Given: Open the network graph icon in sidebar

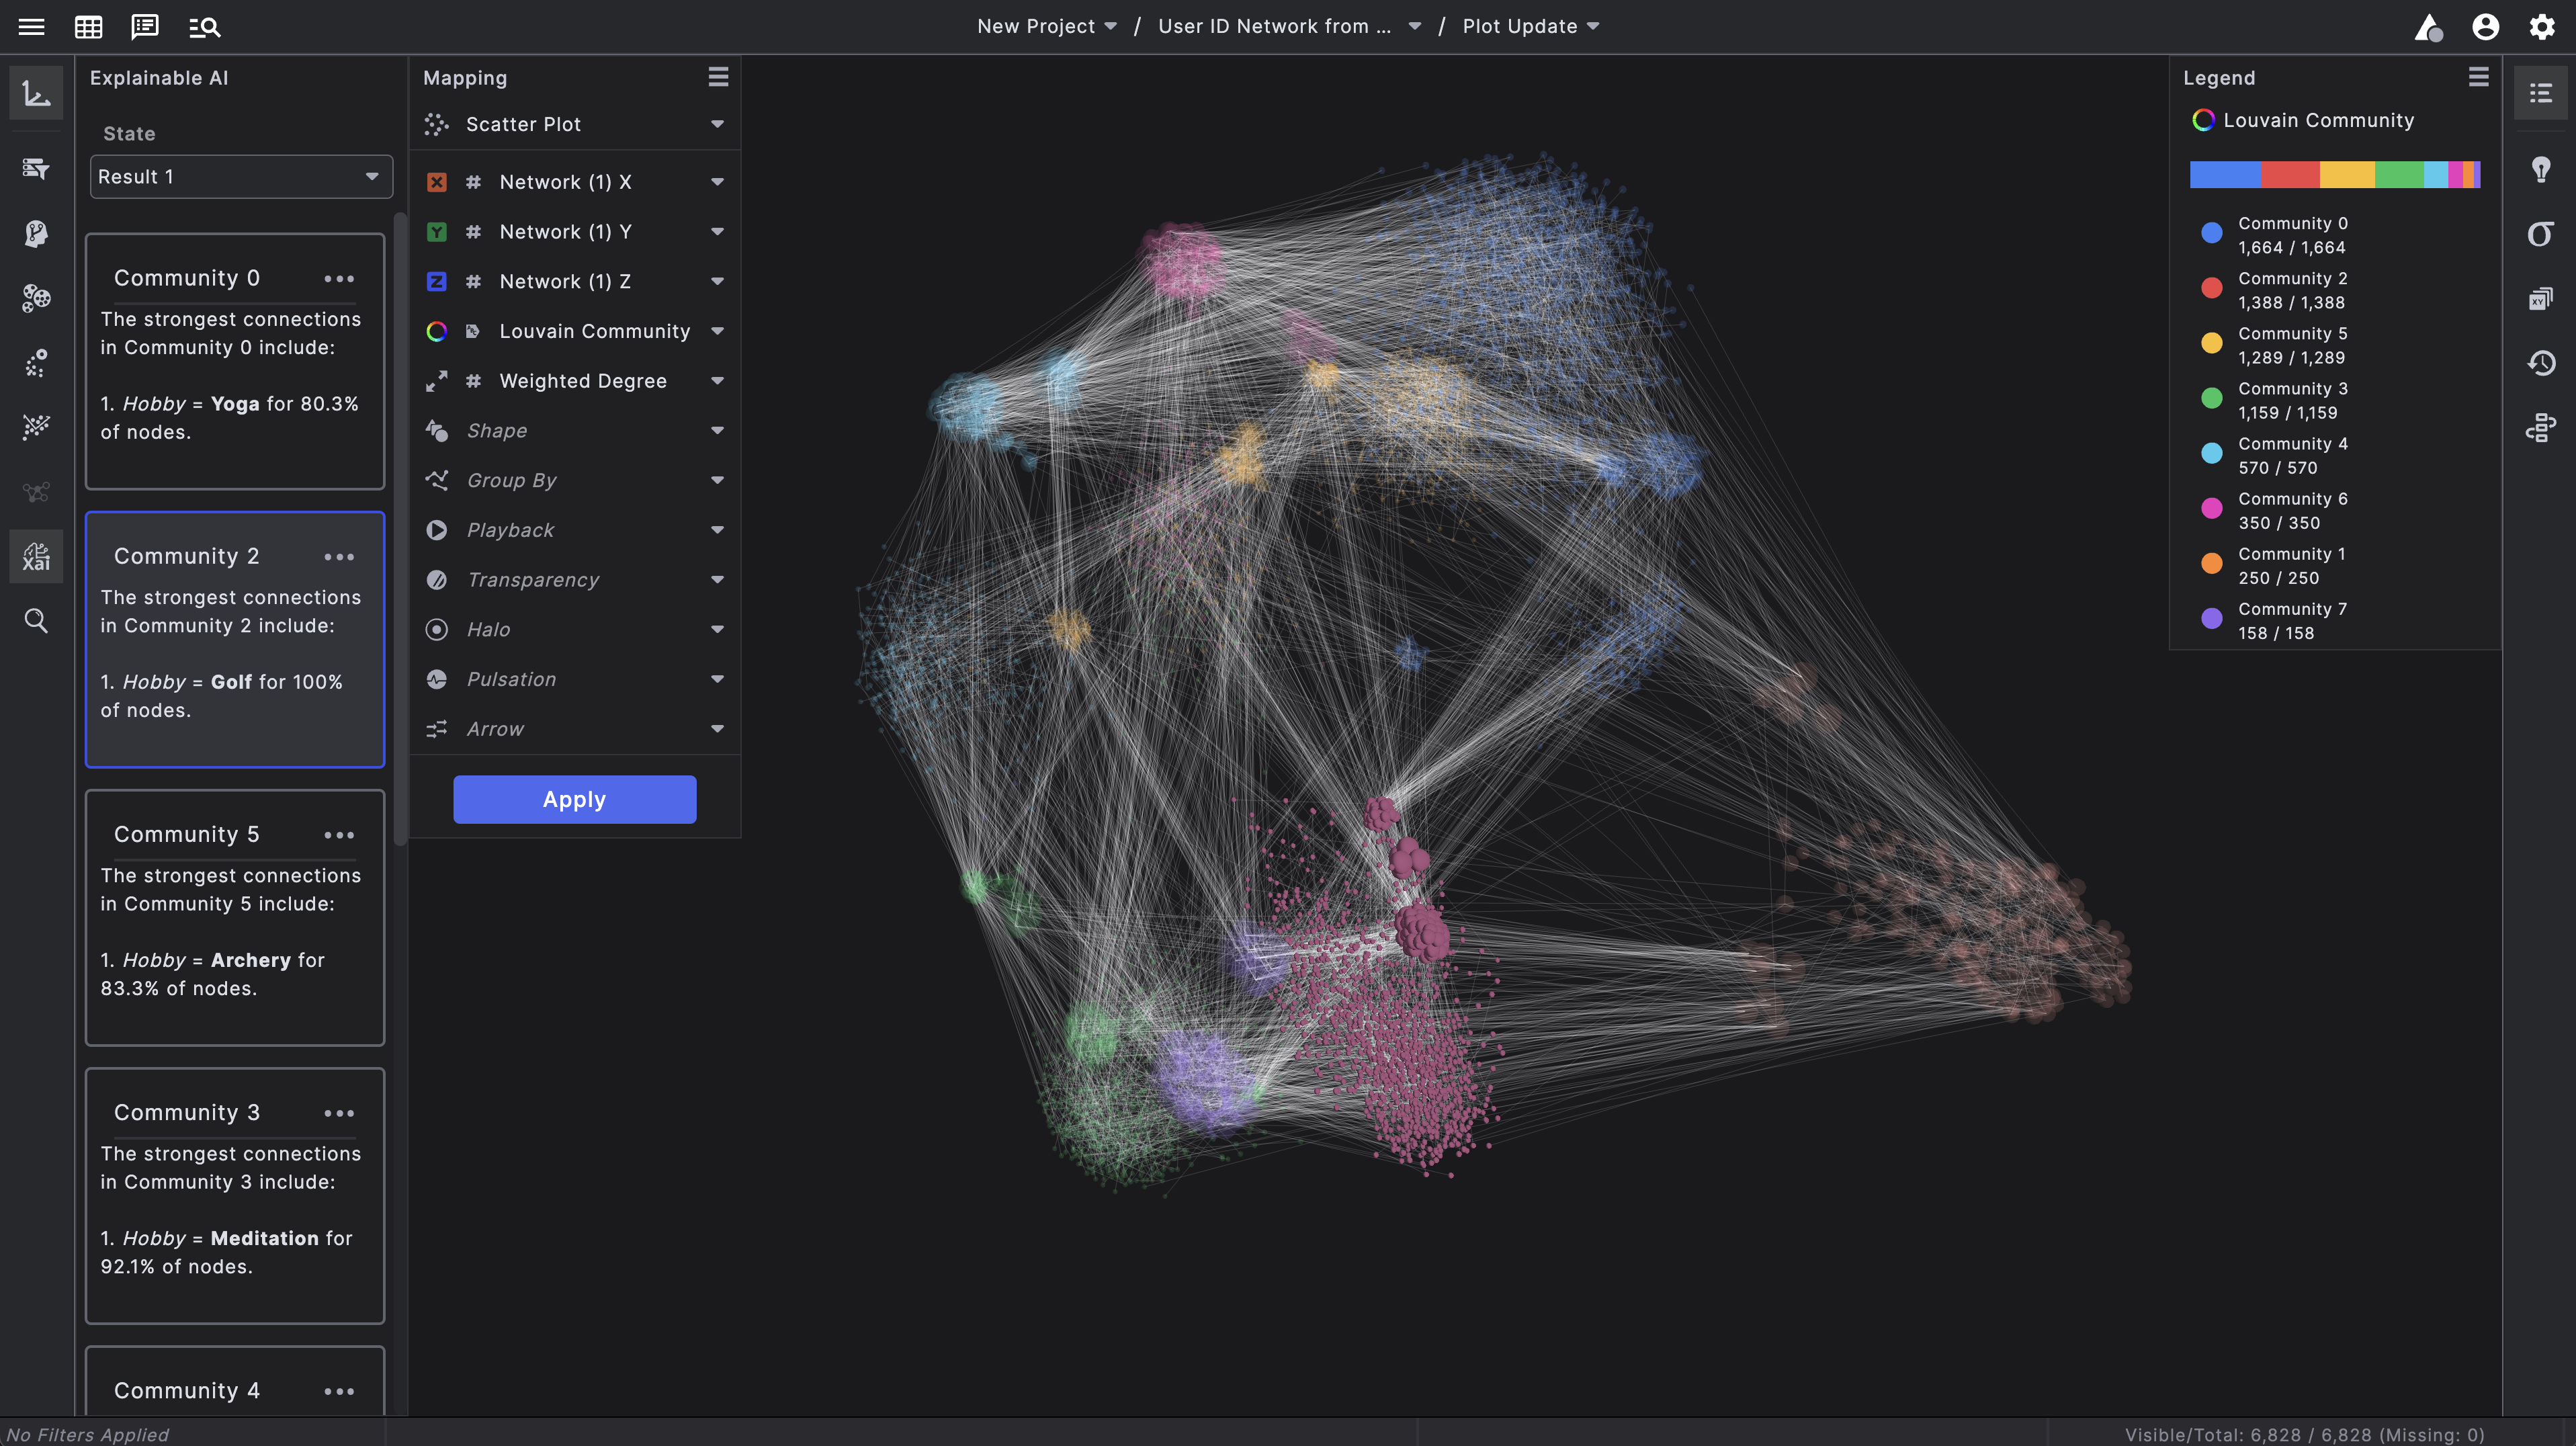Looking at the screenshot, I should tap(37, 492).
